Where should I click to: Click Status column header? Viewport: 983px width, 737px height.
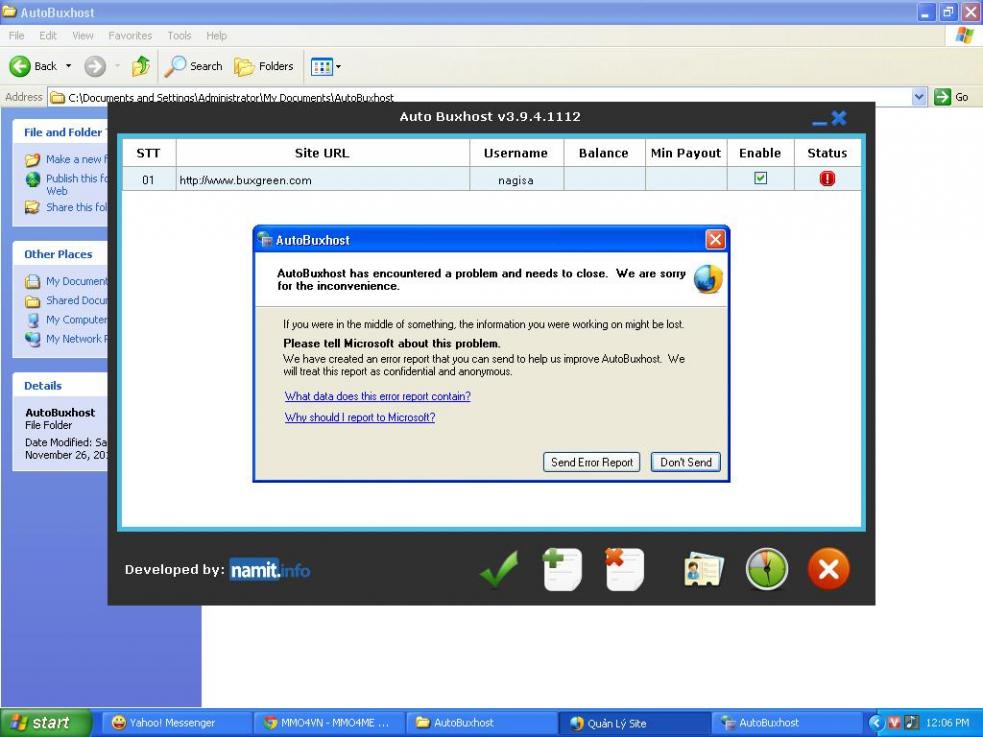pyautogui.click(x=828, y=153)
